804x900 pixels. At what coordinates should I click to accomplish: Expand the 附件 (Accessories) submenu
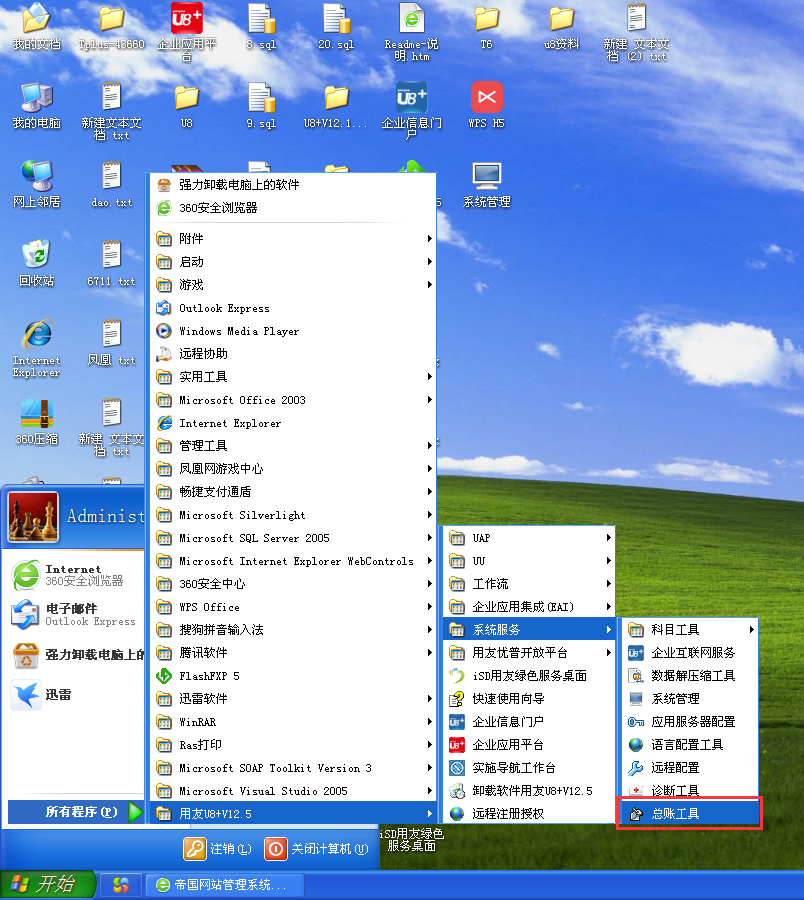200,239
